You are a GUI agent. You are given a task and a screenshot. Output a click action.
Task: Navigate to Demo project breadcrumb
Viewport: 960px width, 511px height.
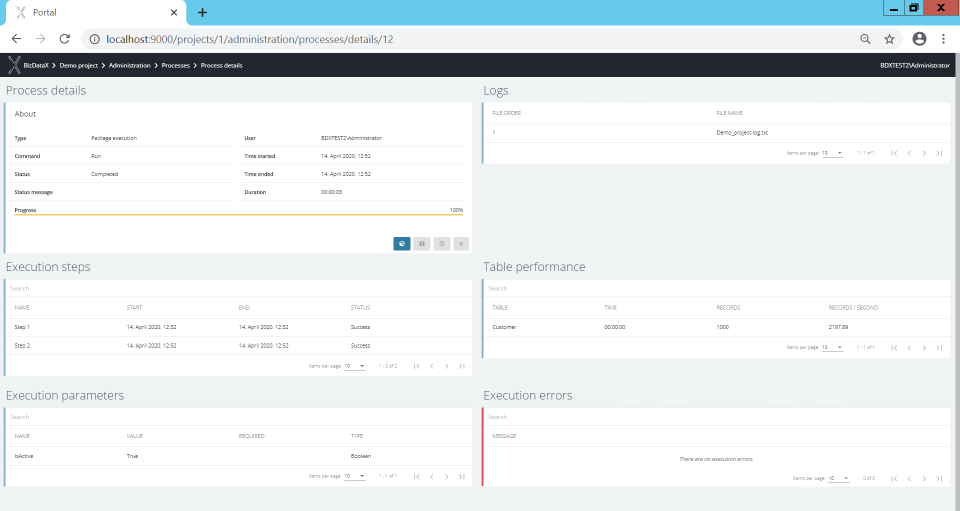tap(78, 65)
